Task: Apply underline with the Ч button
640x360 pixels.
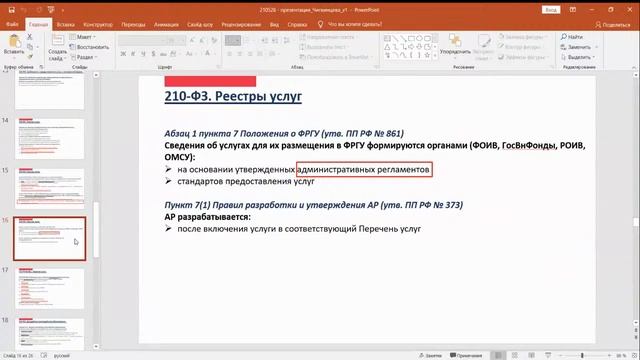Action: point(143,54)
